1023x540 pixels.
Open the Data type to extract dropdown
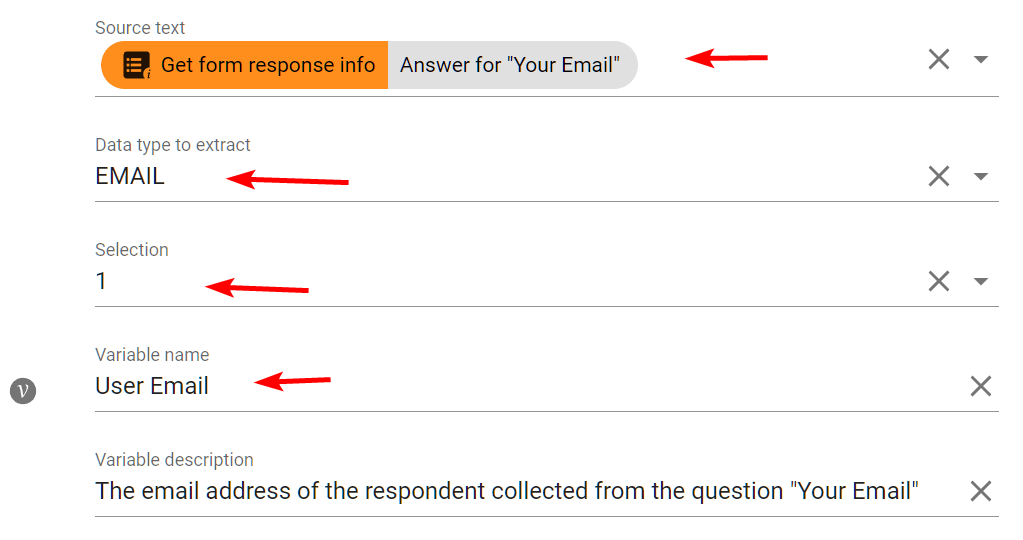(981, 177)
